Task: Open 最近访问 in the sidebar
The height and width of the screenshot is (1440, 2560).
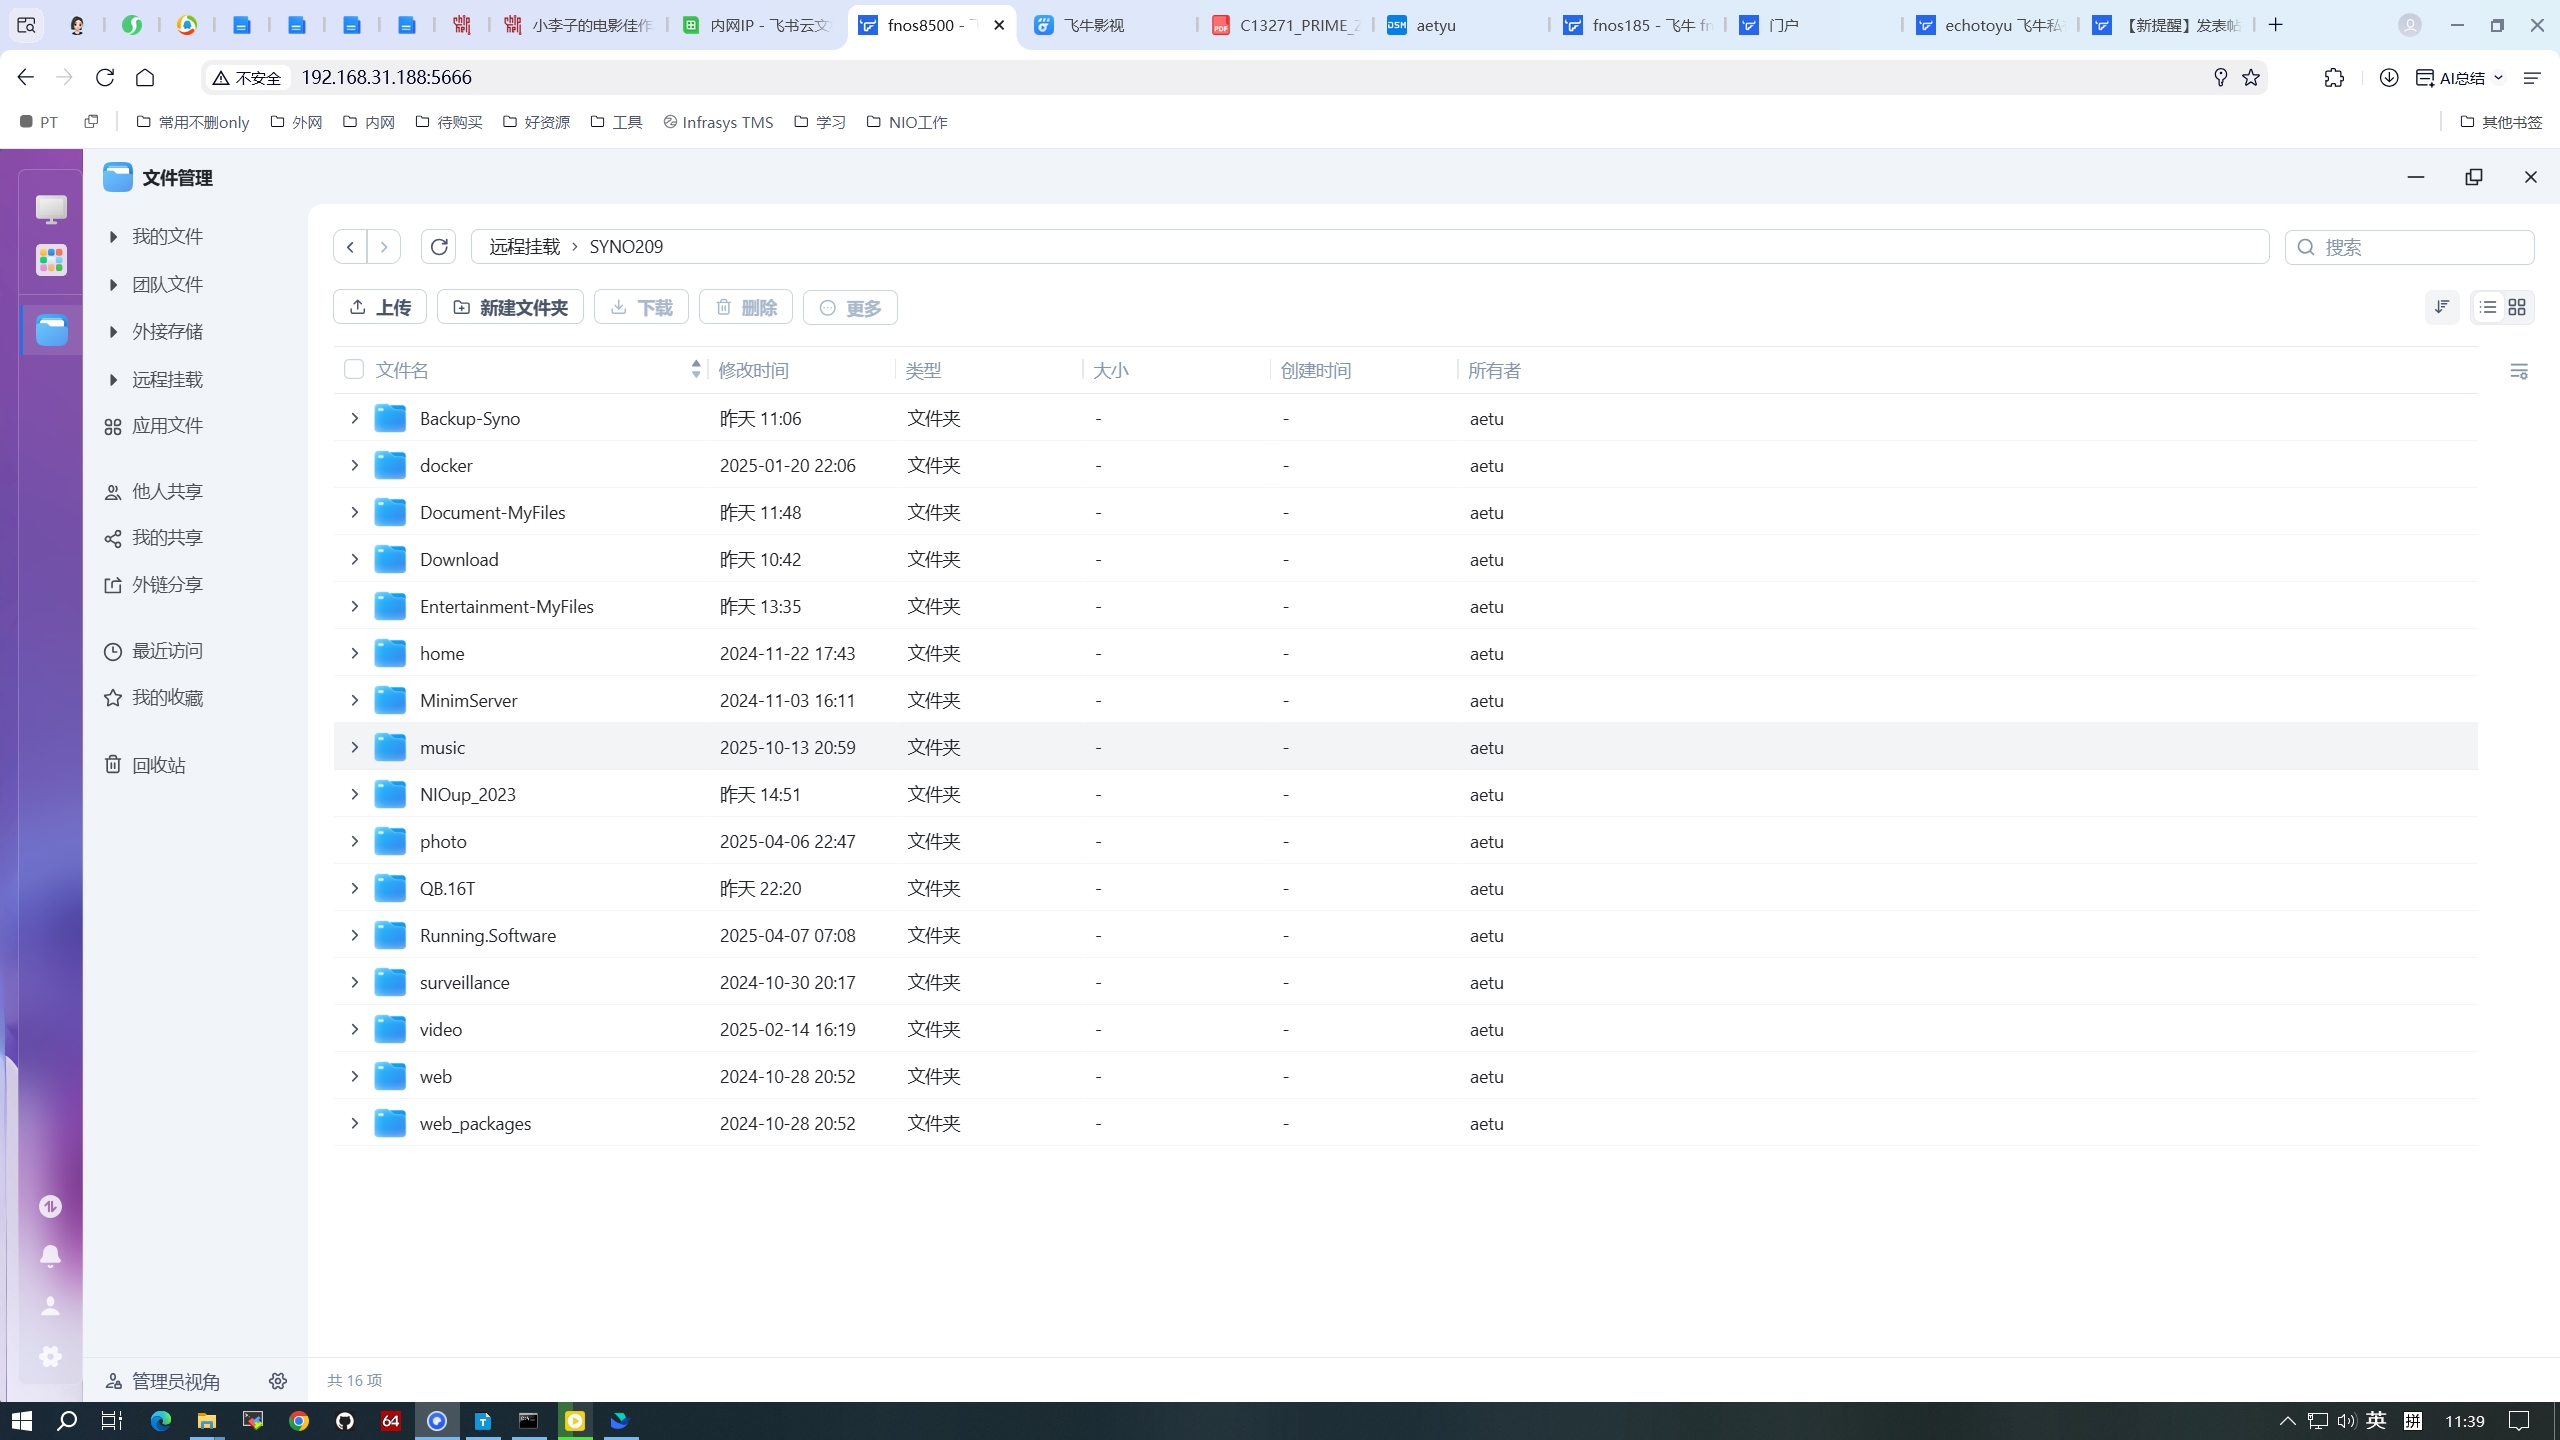Action: click(166, 651)
